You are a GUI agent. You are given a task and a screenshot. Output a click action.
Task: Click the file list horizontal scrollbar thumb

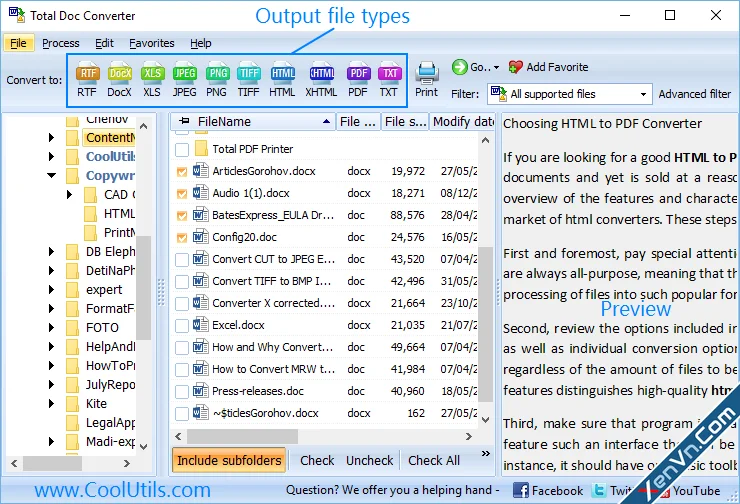click(243, 437)
